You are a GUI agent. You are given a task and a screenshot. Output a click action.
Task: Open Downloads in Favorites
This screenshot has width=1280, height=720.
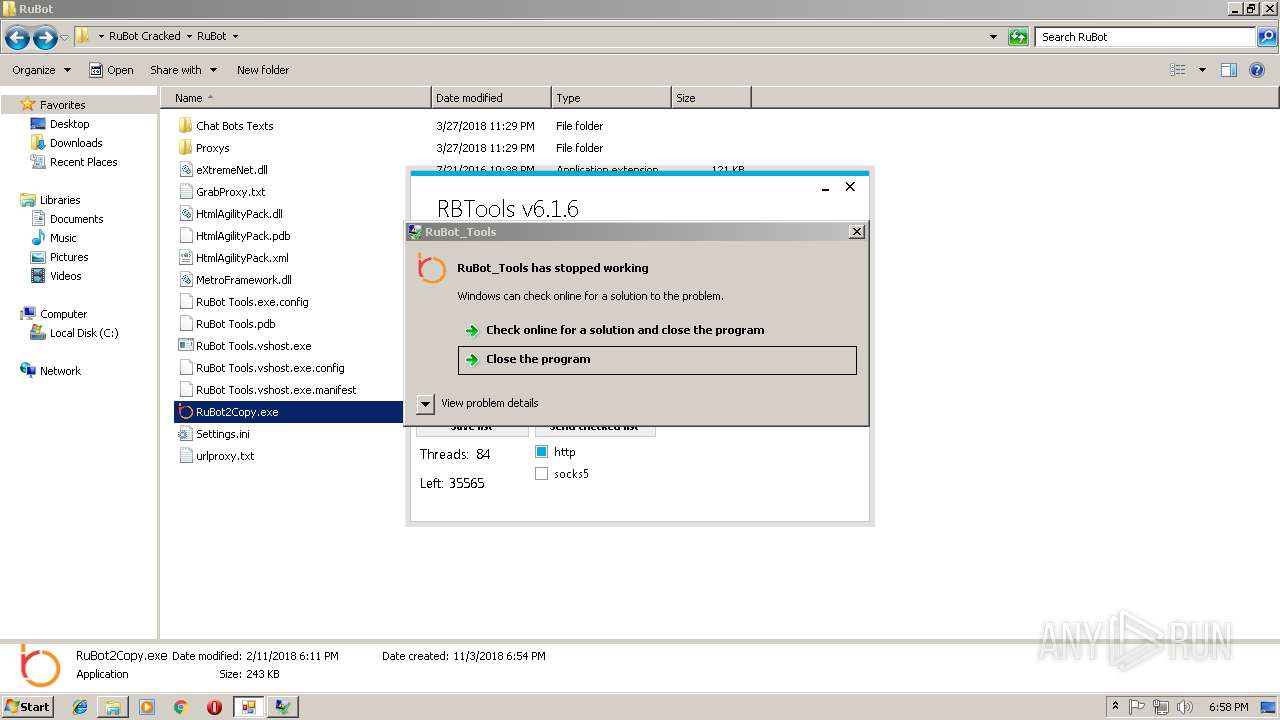[76, 143]
